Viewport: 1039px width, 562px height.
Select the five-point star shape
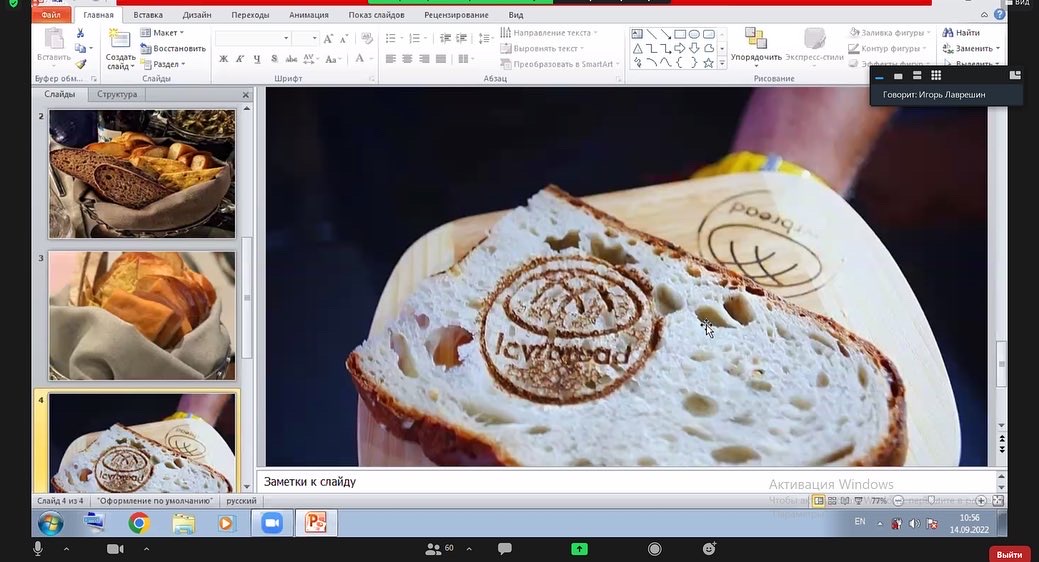[708, 63]
